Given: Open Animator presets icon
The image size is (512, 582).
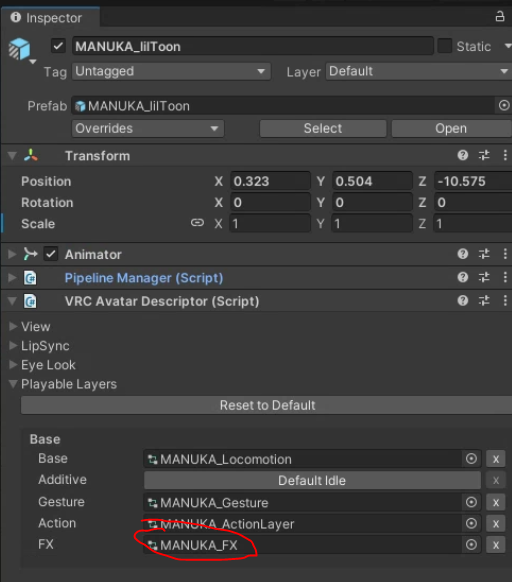Looking at the screenshot, I should (x=484, y=254).
